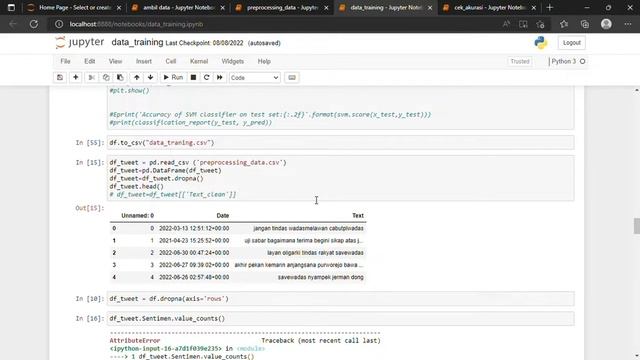Open the cell type Code dropdown
This screenshot has height=360, width=640.
(254, 78)
